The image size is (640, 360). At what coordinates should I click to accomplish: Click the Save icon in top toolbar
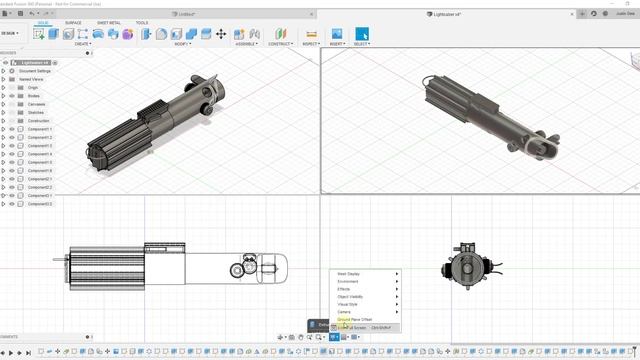click(x=20, y=13)
